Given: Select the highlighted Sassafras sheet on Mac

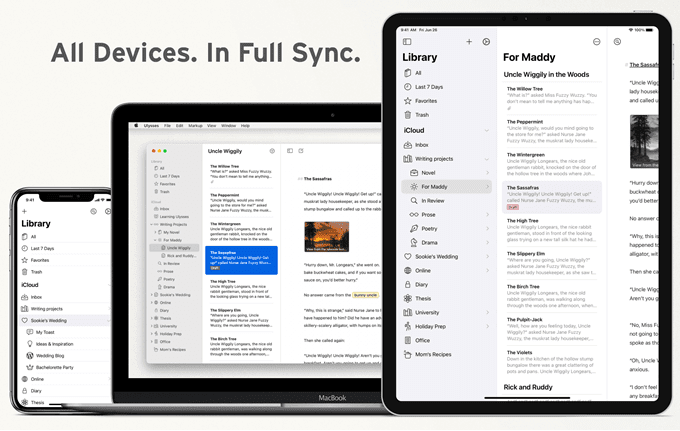Looking at the screenshot, I should pos(241,260).
